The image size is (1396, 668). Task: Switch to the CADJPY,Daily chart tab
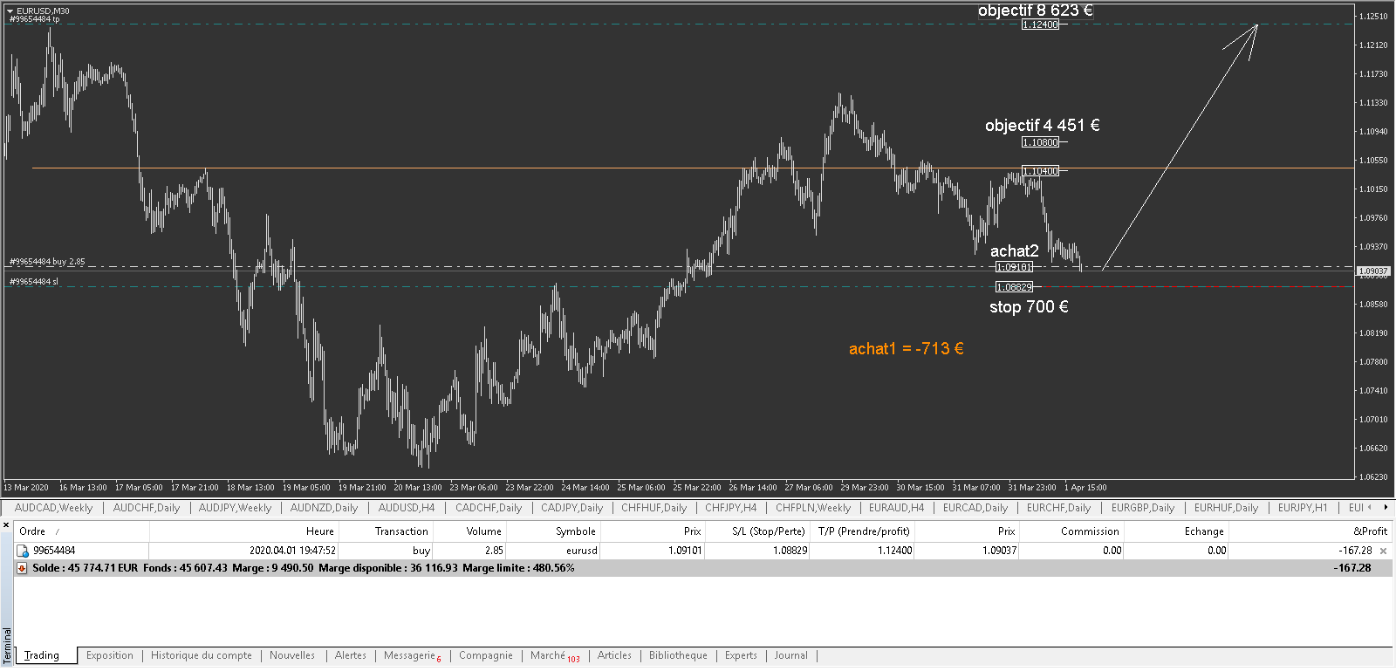[x=571, y=508]
